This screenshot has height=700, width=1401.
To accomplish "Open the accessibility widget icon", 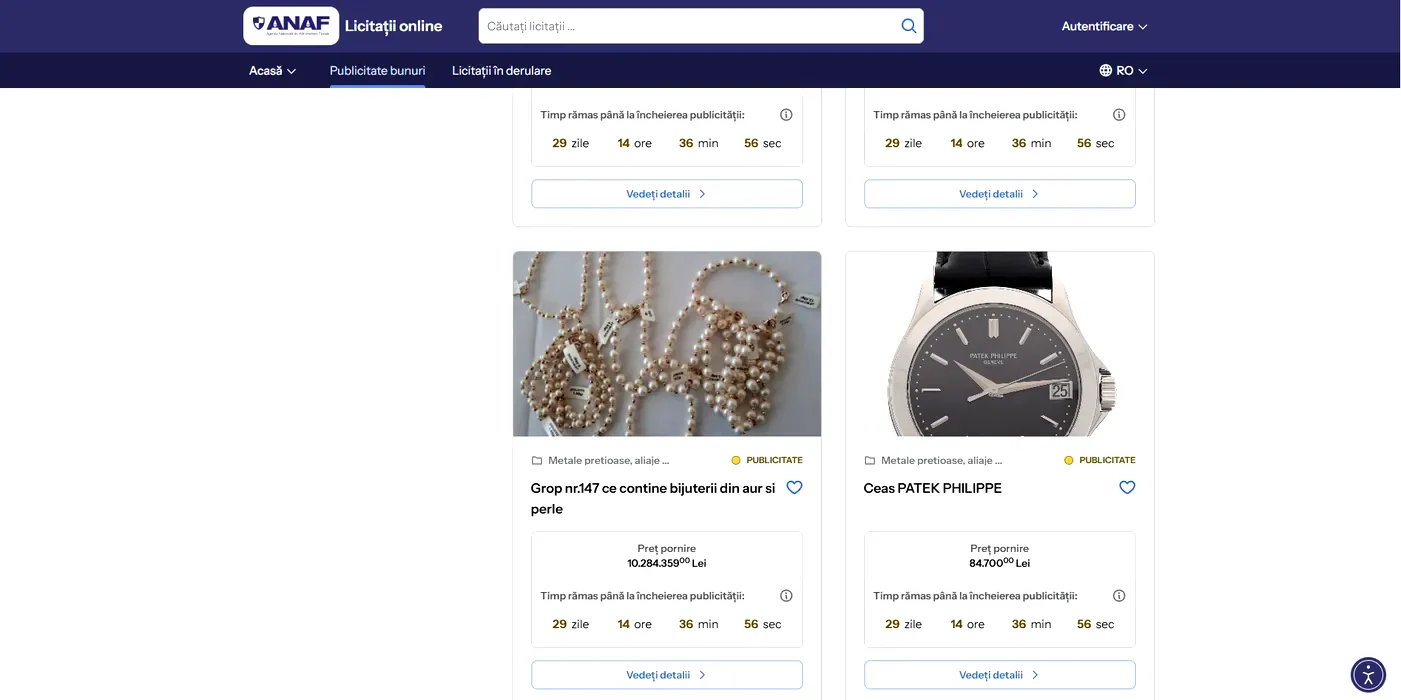I will (1368, 675).
